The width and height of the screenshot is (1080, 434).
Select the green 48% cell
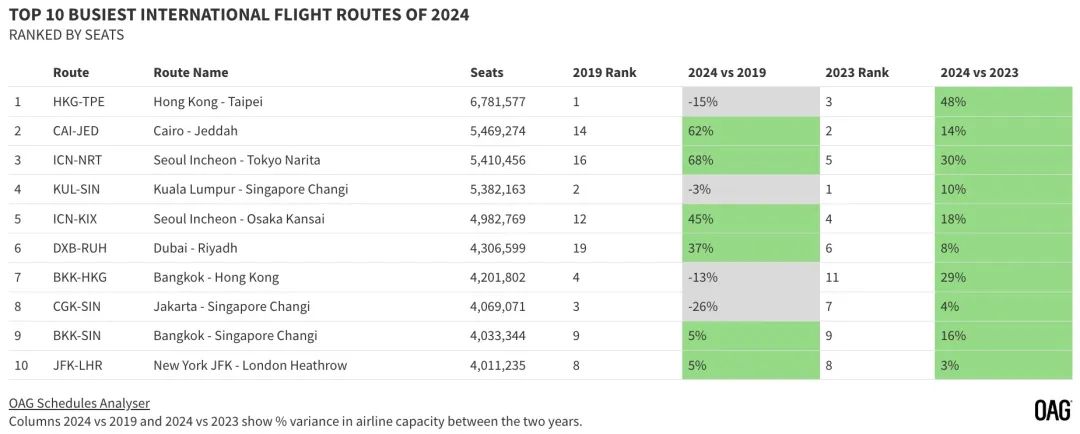[1001, 102]
